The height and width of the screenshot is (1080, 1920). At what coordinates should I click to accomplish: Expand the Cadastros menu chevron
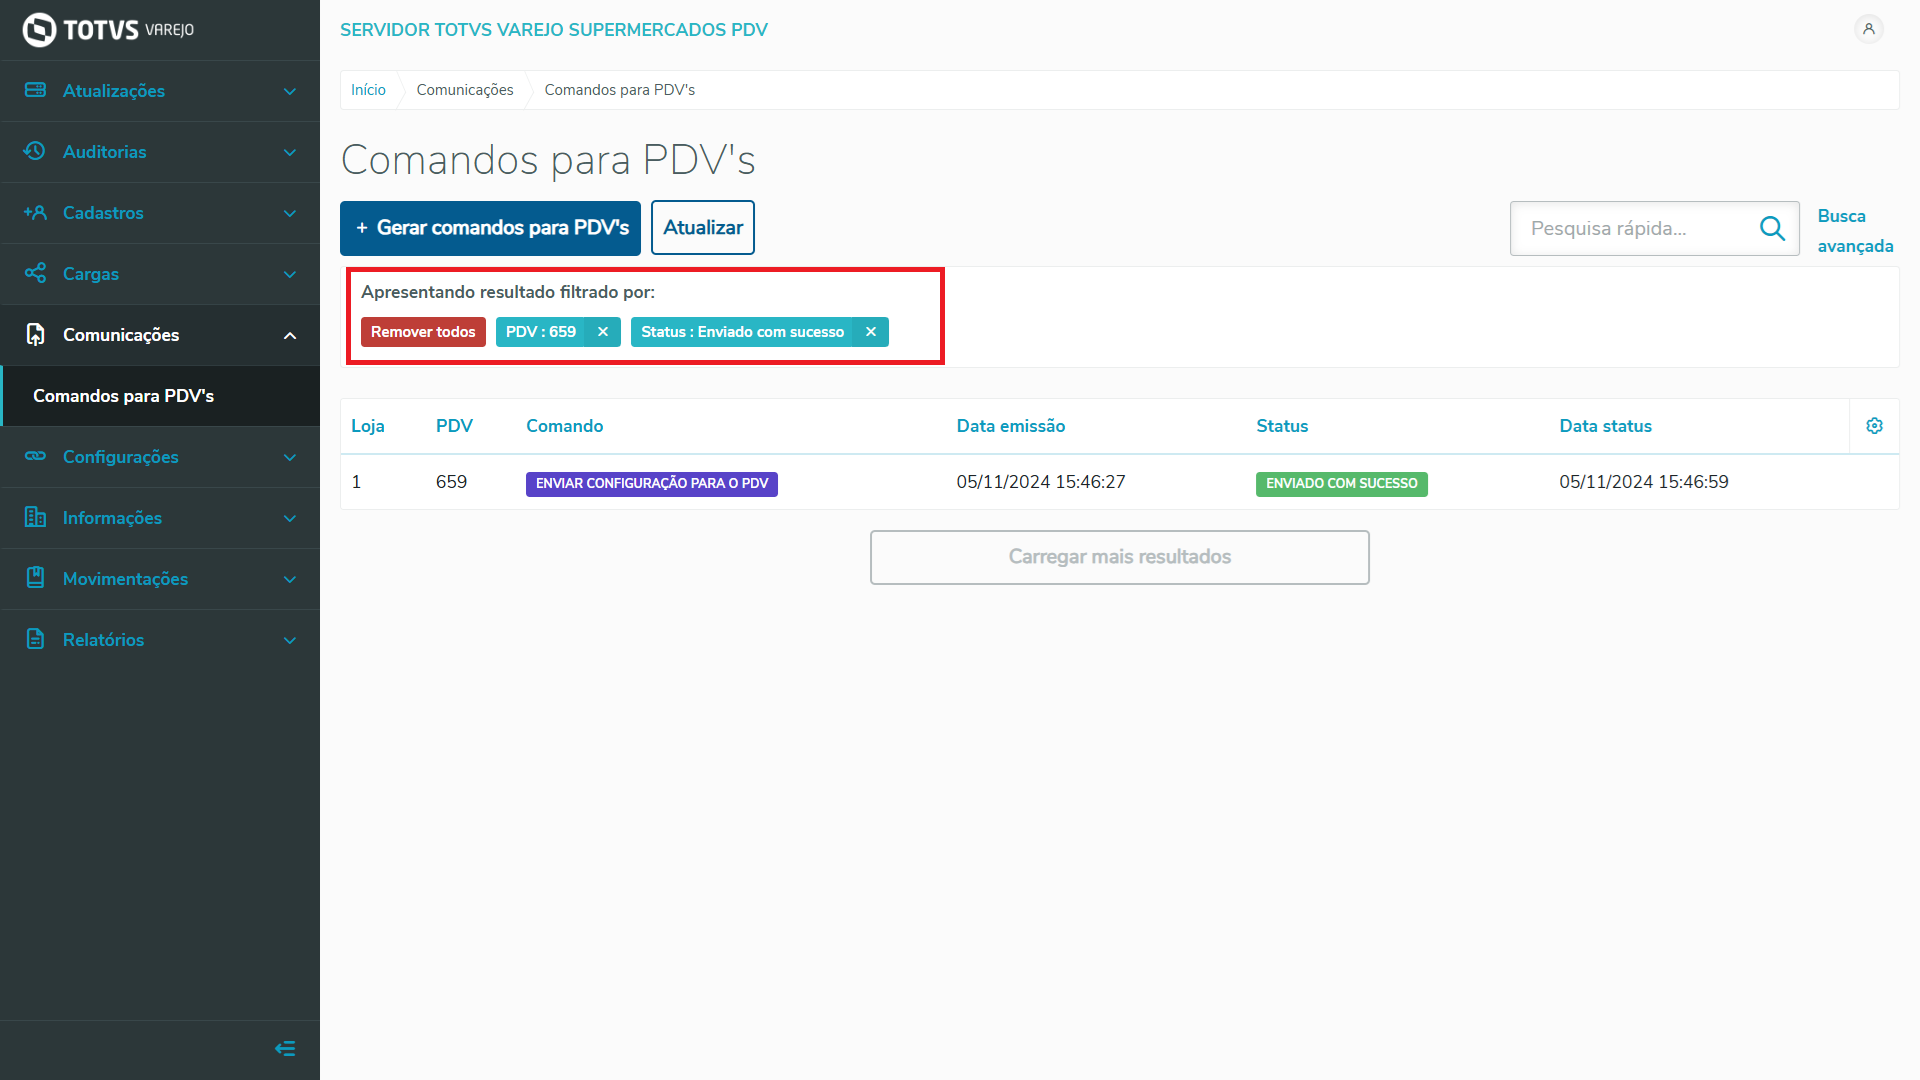(x=290, y=213)
